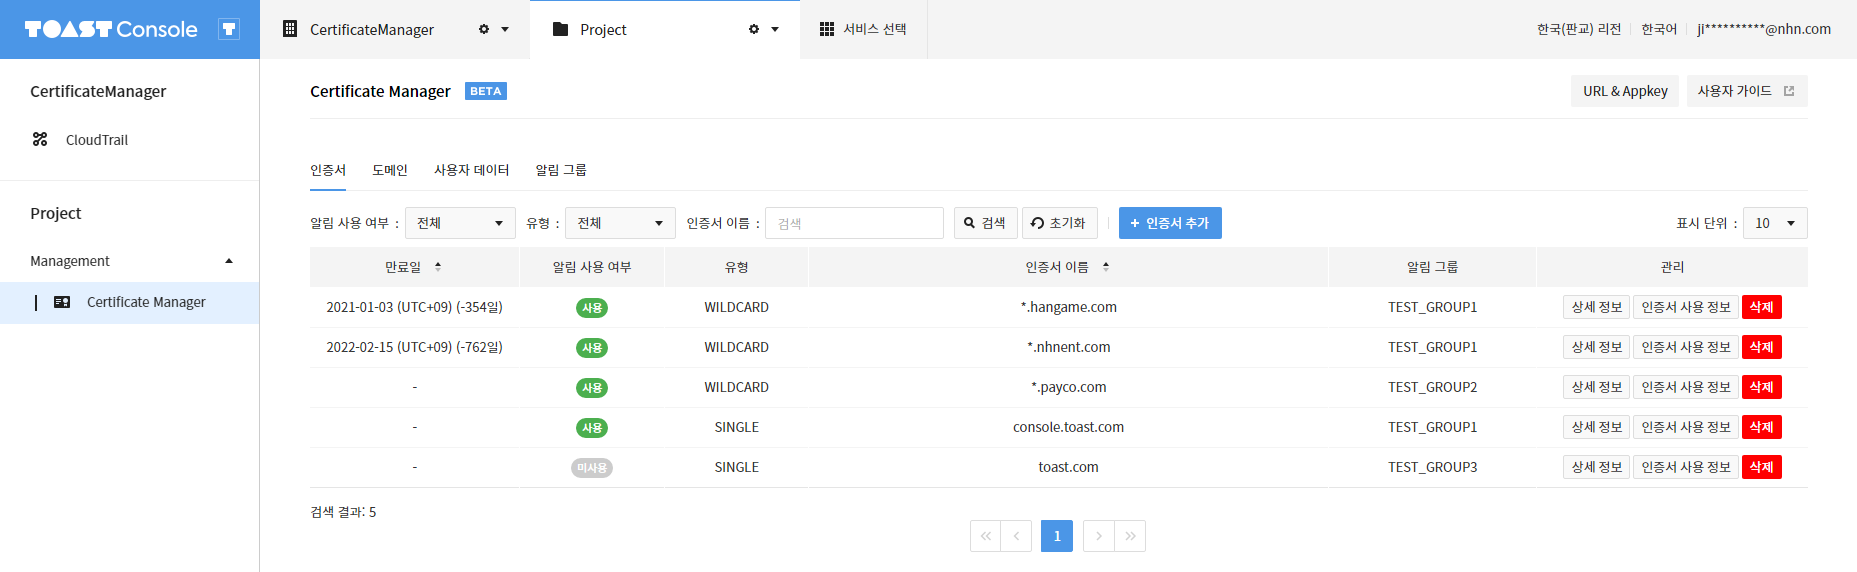Click Certificate Manager sidebar icon
This screenshot has height=572, width=1857.
(x=62, y=302)
